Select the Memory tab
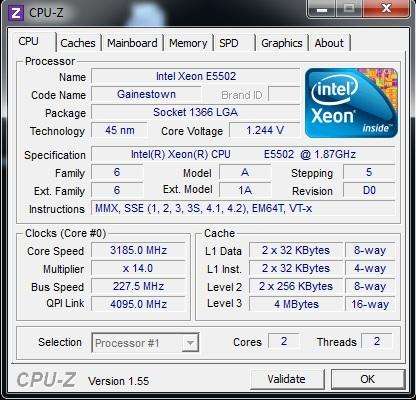Screen dimensions: 416x400 pyautogui.click(x=188, y=43)
